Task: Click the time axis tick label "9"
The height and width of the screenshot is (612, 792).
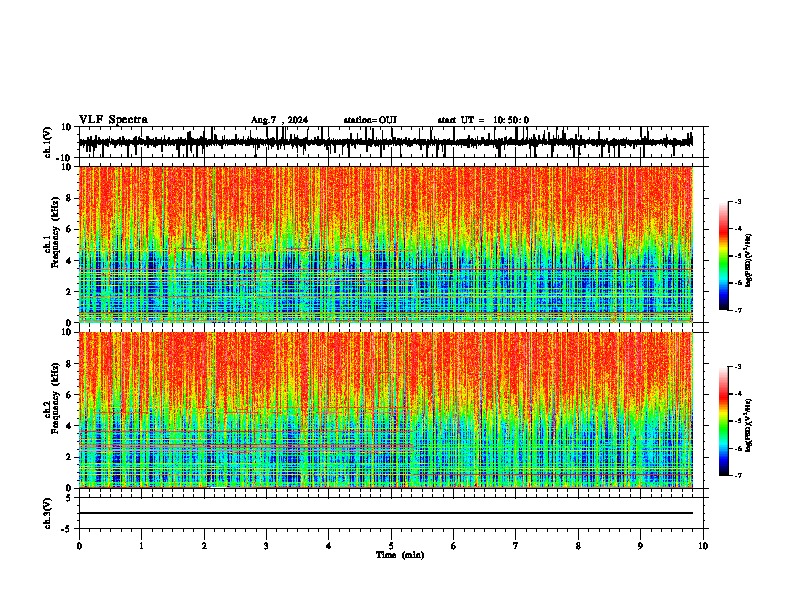Action: click(640, 546)
